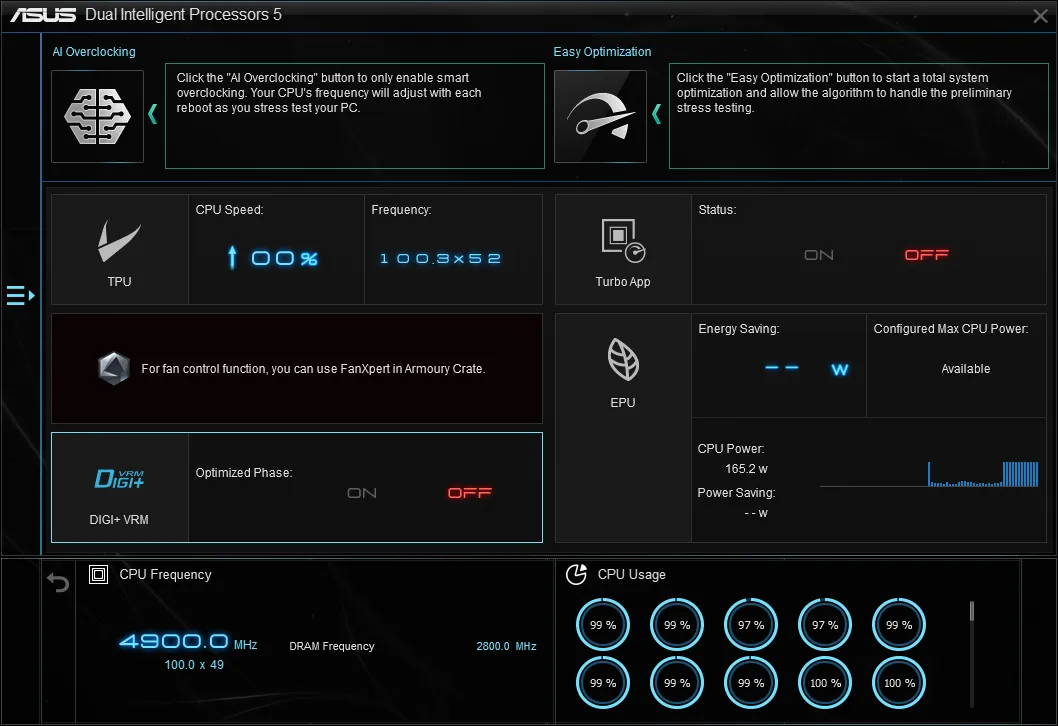The height and width of the screenshot is (726, 1058).
Task: Click the Easy Optimization speedometer icon
Action: tap(600, 116)
